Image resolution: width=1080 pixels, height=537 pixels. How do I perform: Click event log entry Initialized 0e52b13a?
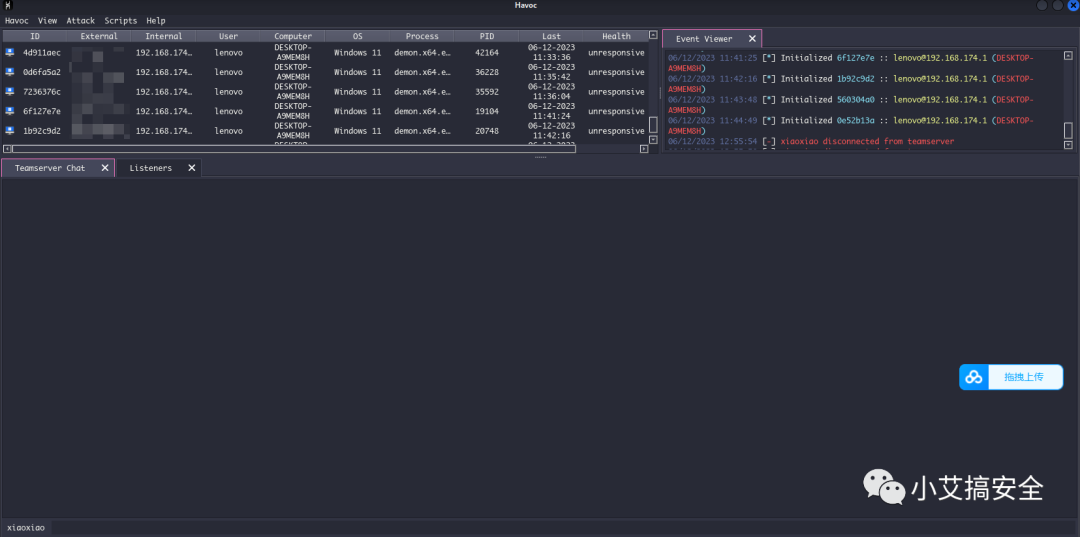(851, 125)
